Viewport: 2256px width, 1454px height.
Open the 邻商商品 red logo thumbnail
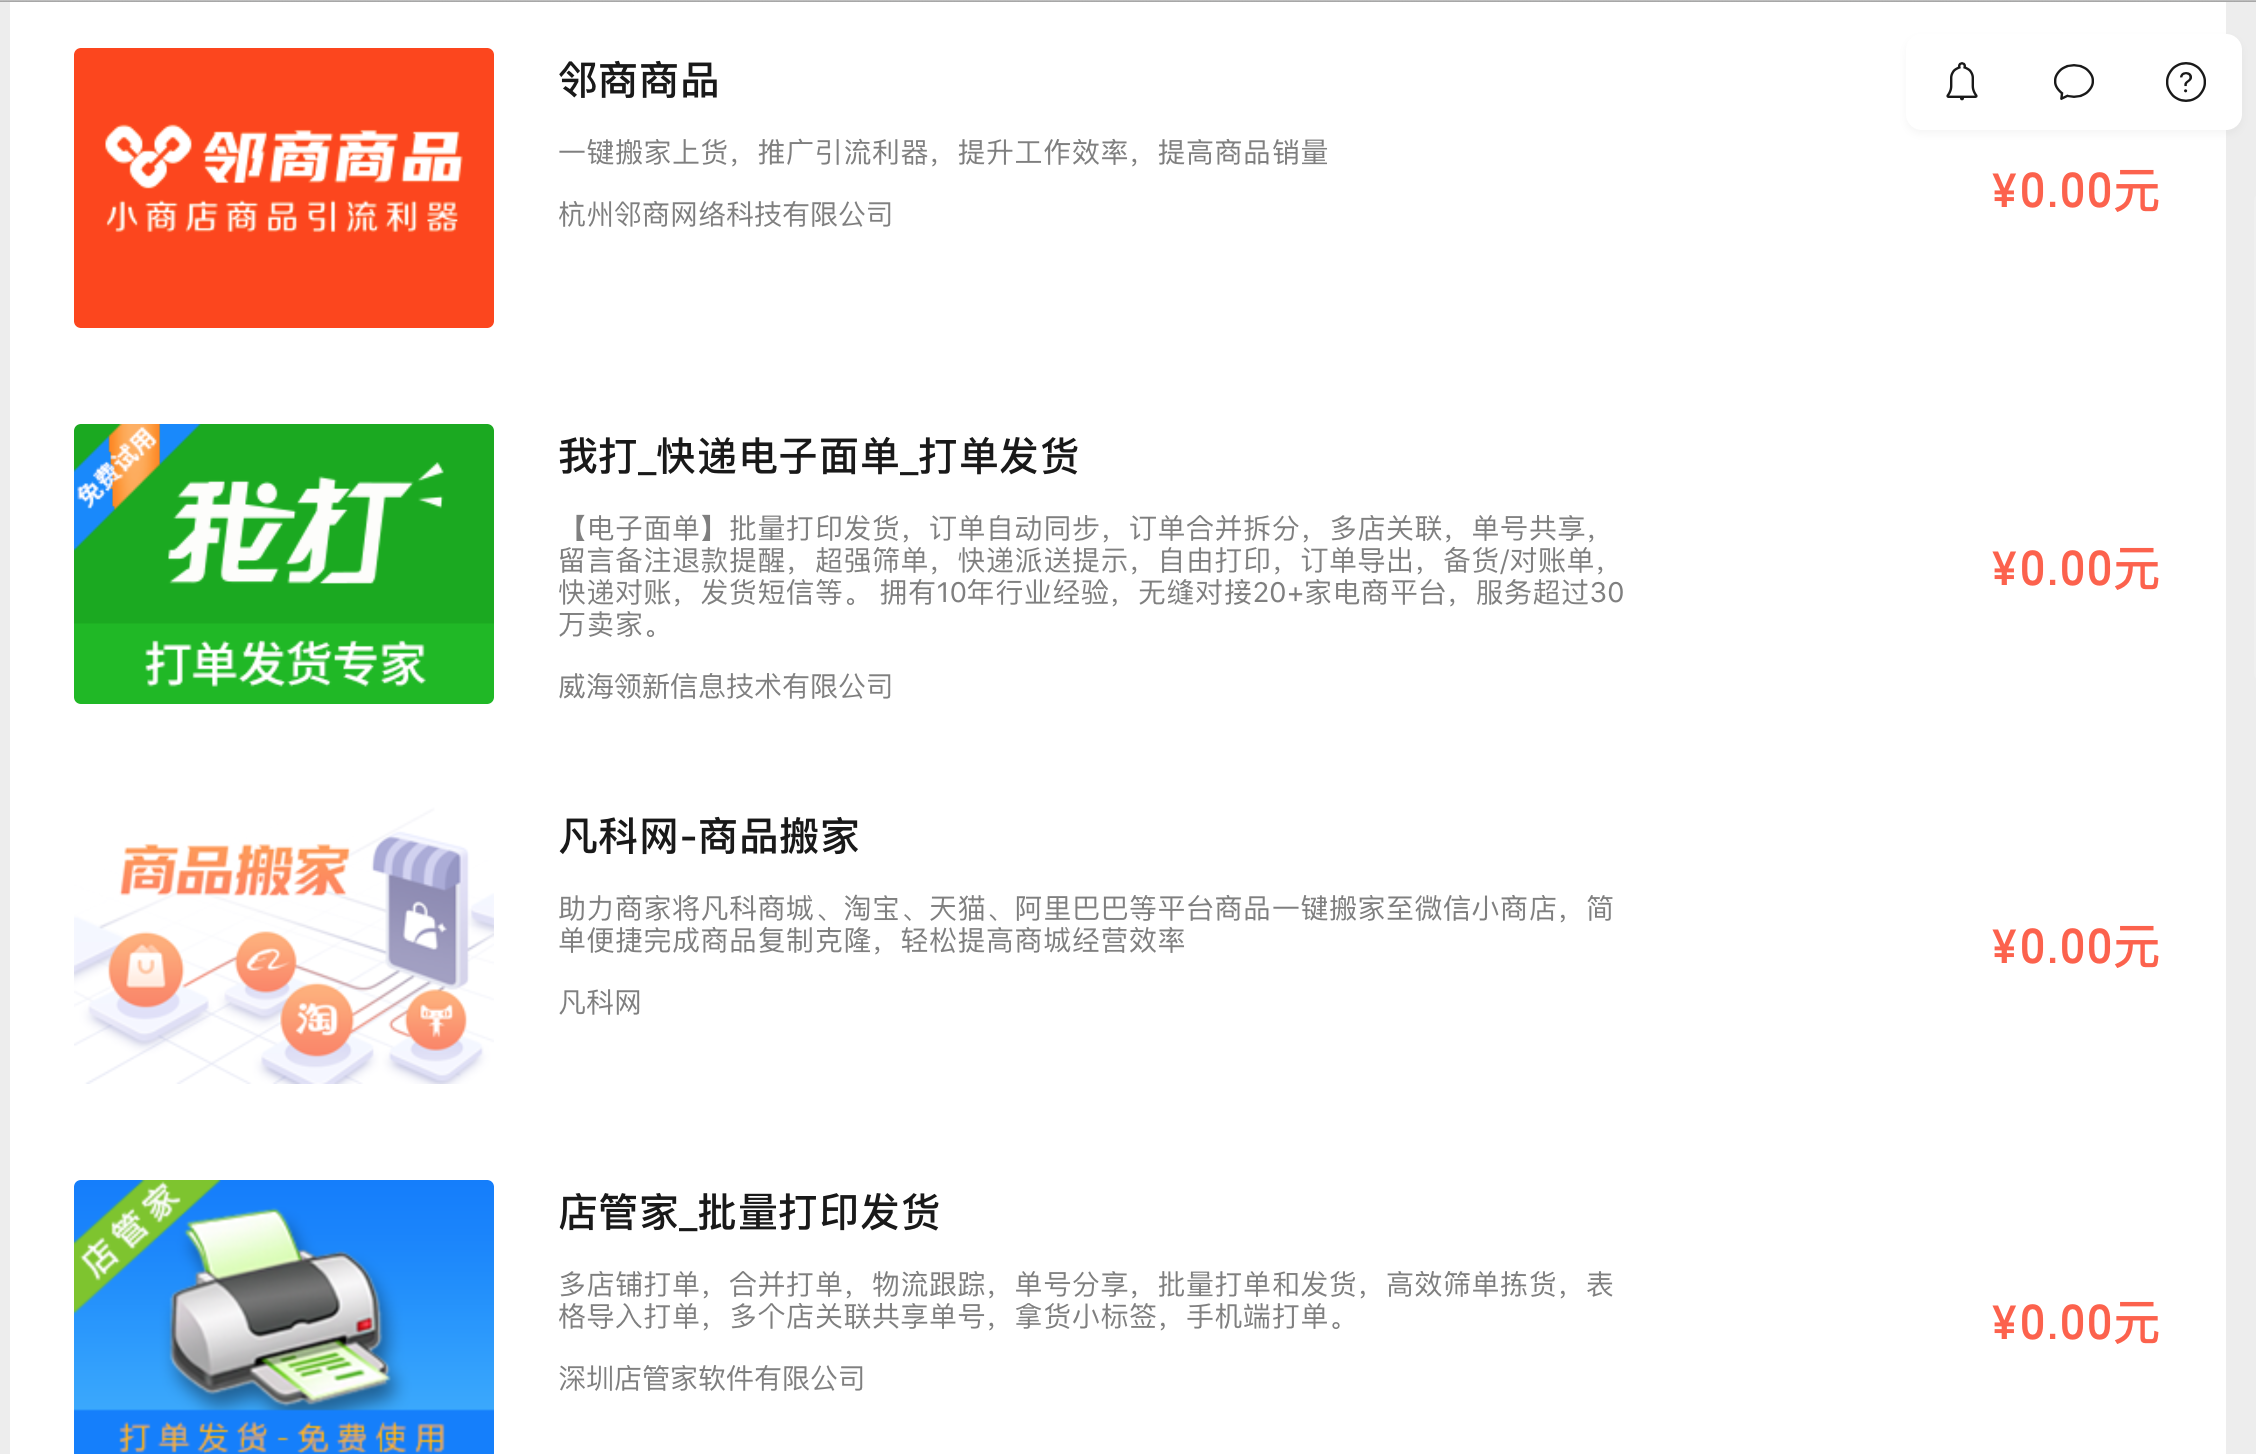[284, 188]
